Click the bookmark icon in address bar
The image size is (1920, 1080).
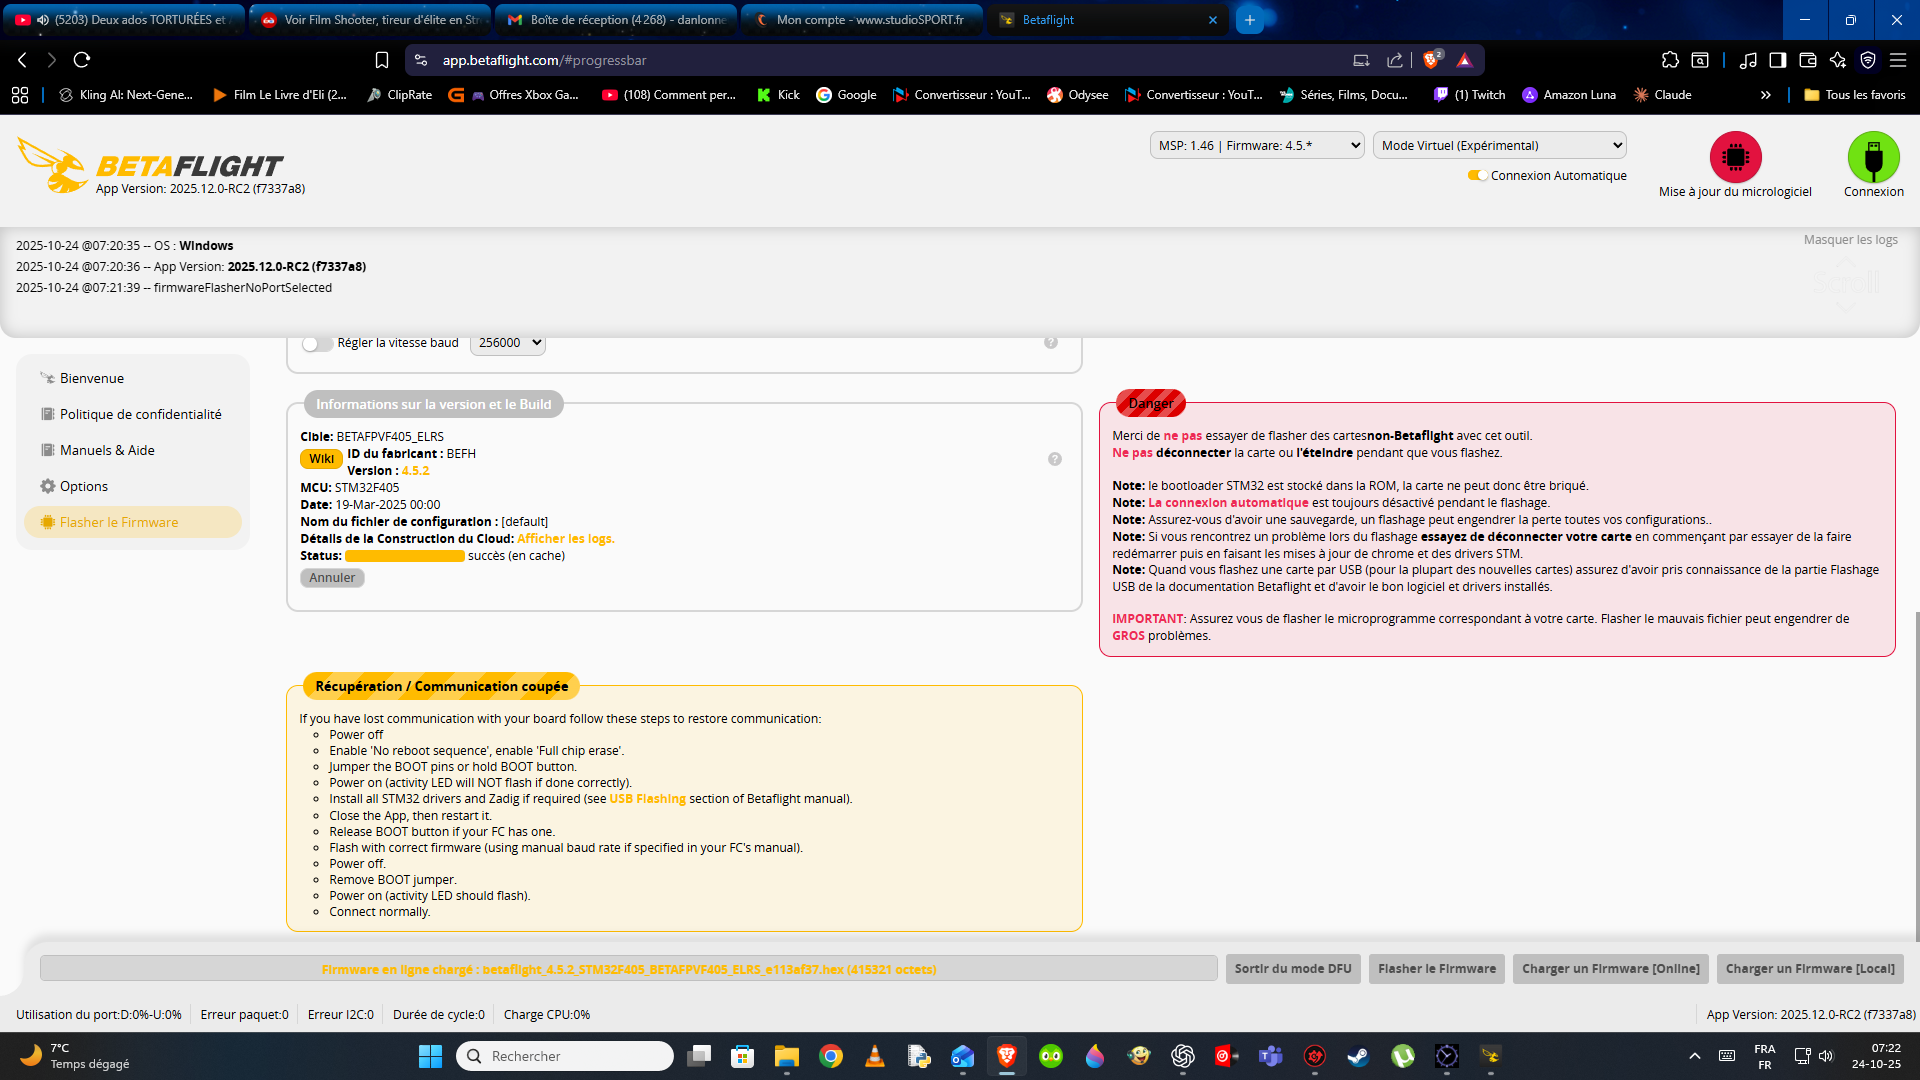pos(381,60)
